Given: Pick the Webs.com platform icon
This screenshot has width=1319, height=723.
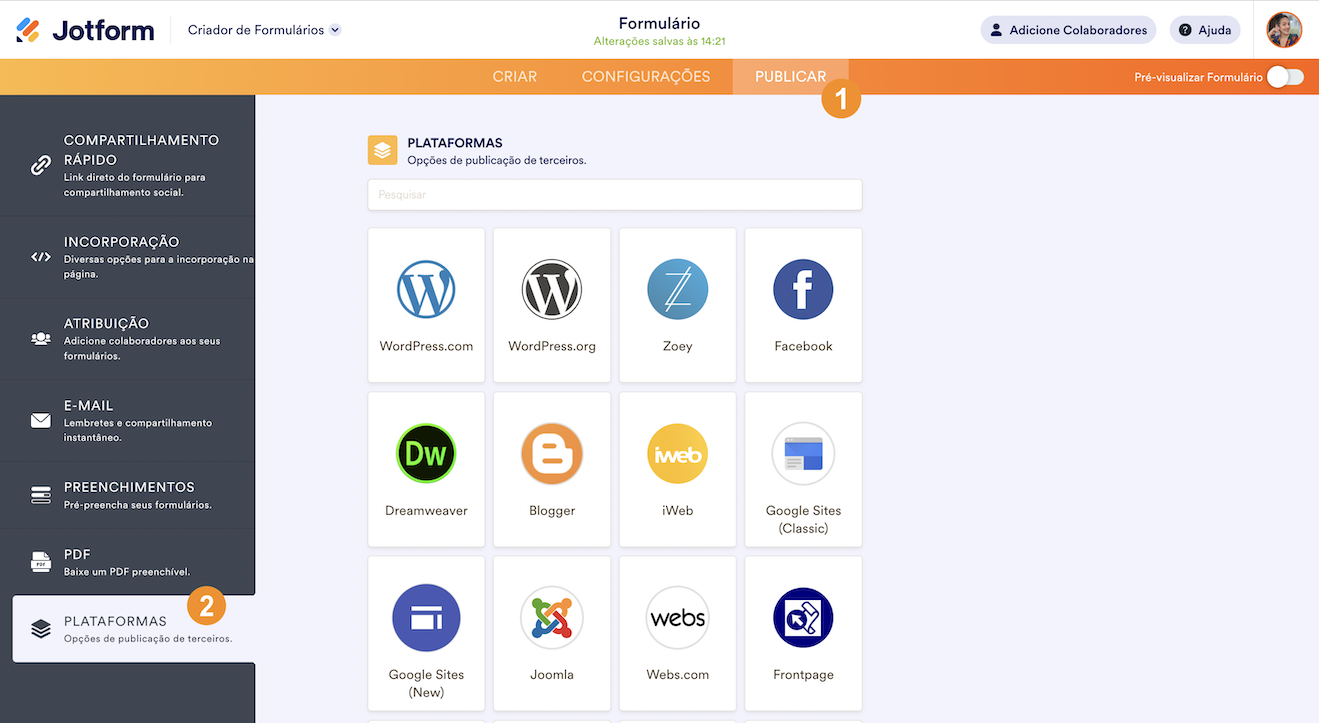Looking at the screenshot, I should click(x=678, y=618).
